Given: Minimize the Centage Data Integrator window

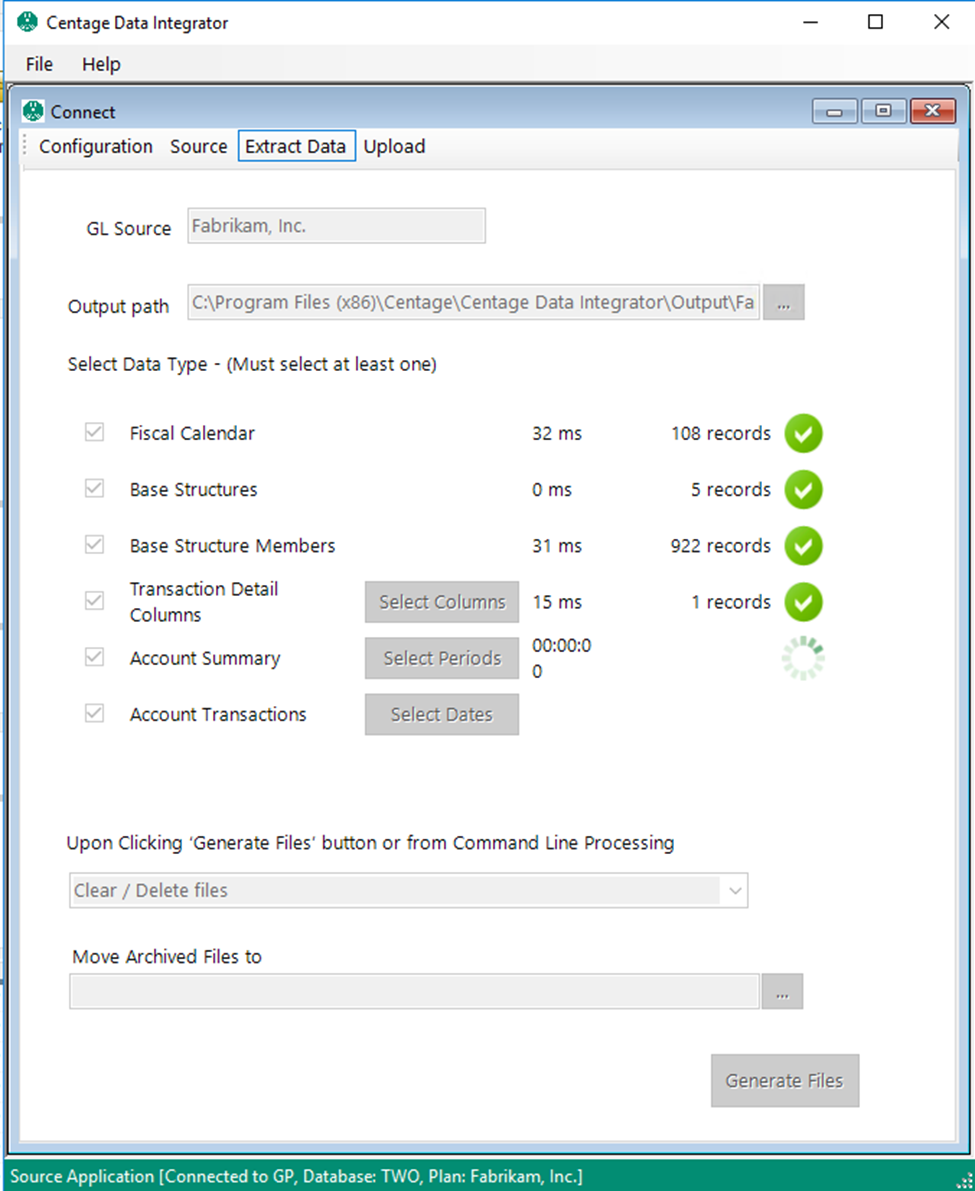Looking at the screenshot, I should (x=811, y=22).
